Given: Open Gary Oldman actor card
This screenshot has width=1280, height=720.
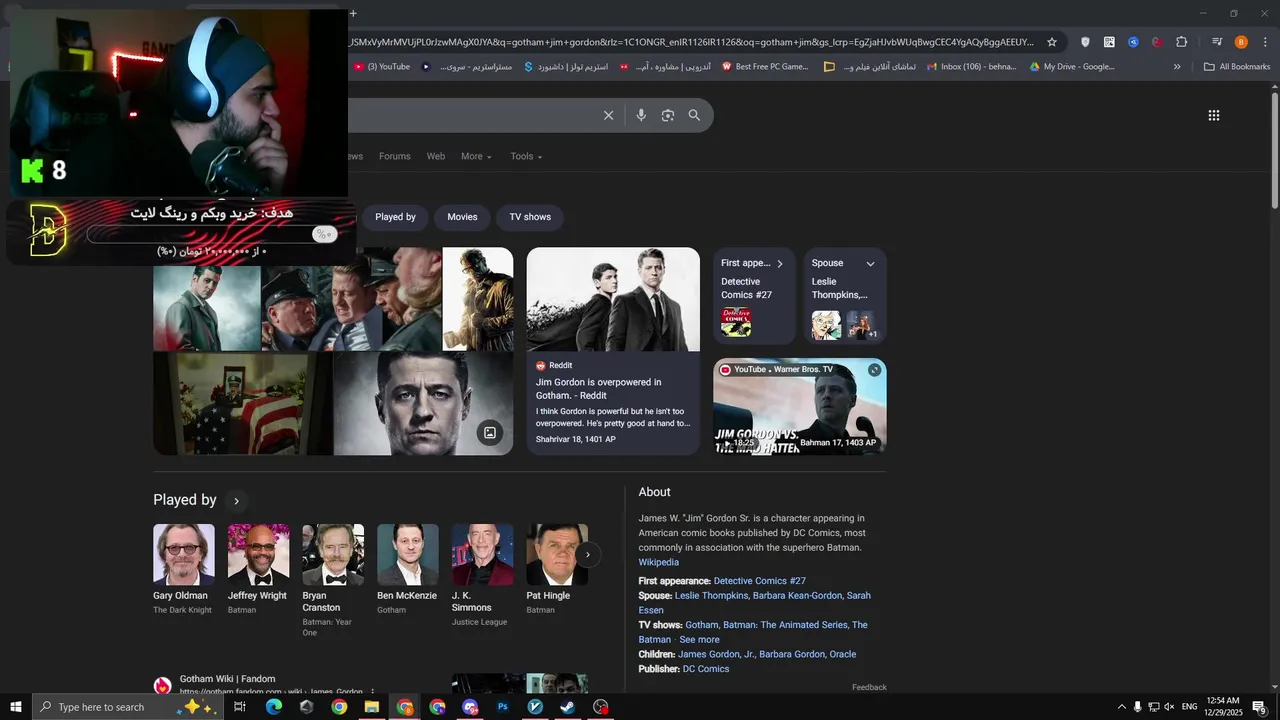Looking at the screenshot, I should [x=183, y=569].
